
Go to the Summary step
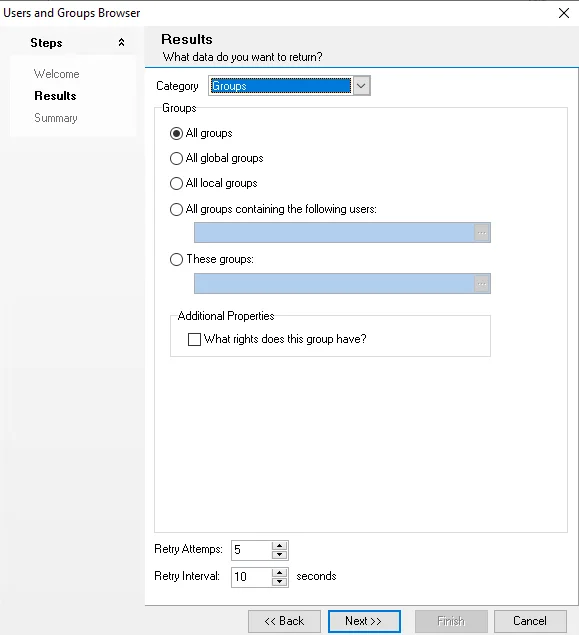click(56, 118)
